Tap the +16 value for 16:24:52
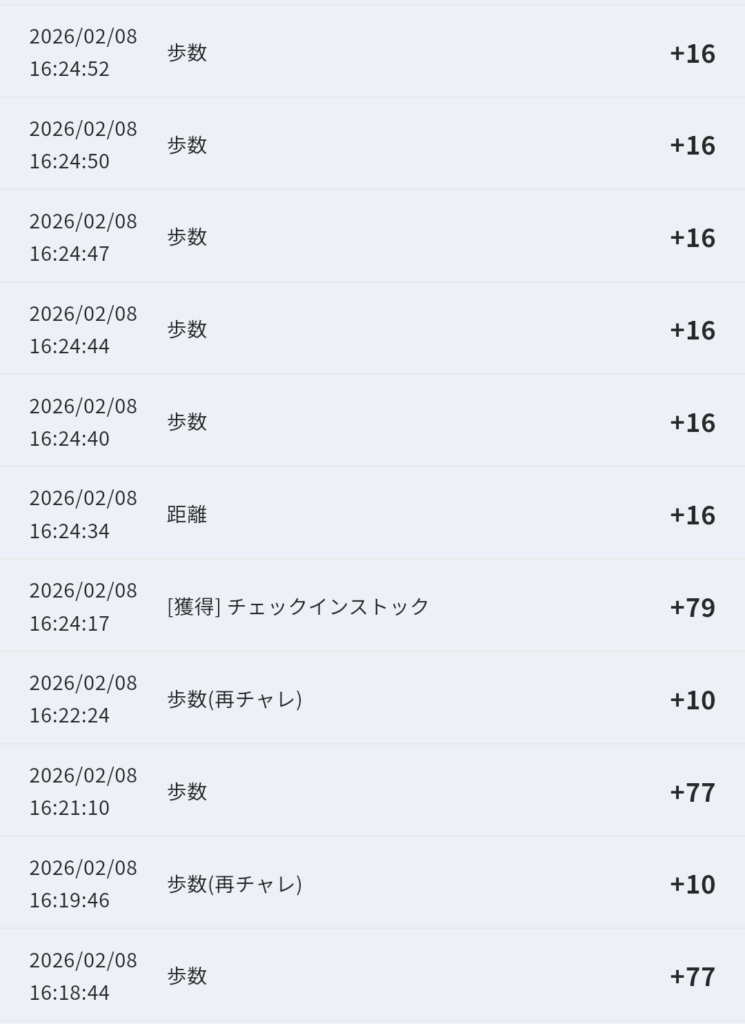Viewport: 745px width, 1024px height. pos(692,53)
